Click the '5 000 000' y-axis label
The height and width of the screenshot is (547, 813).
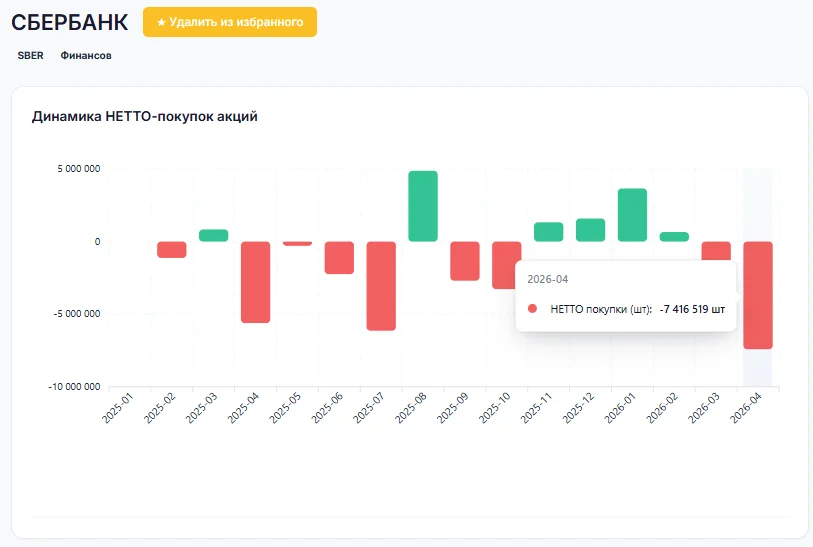tap(79, 169)
